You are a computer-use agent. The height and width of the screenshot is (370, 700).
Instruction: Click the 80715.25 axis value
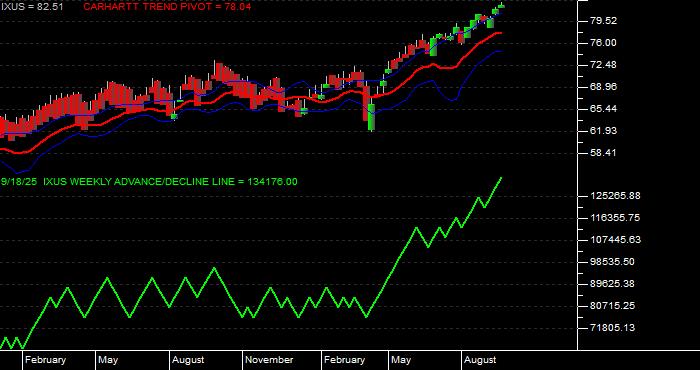coord(612,306)
